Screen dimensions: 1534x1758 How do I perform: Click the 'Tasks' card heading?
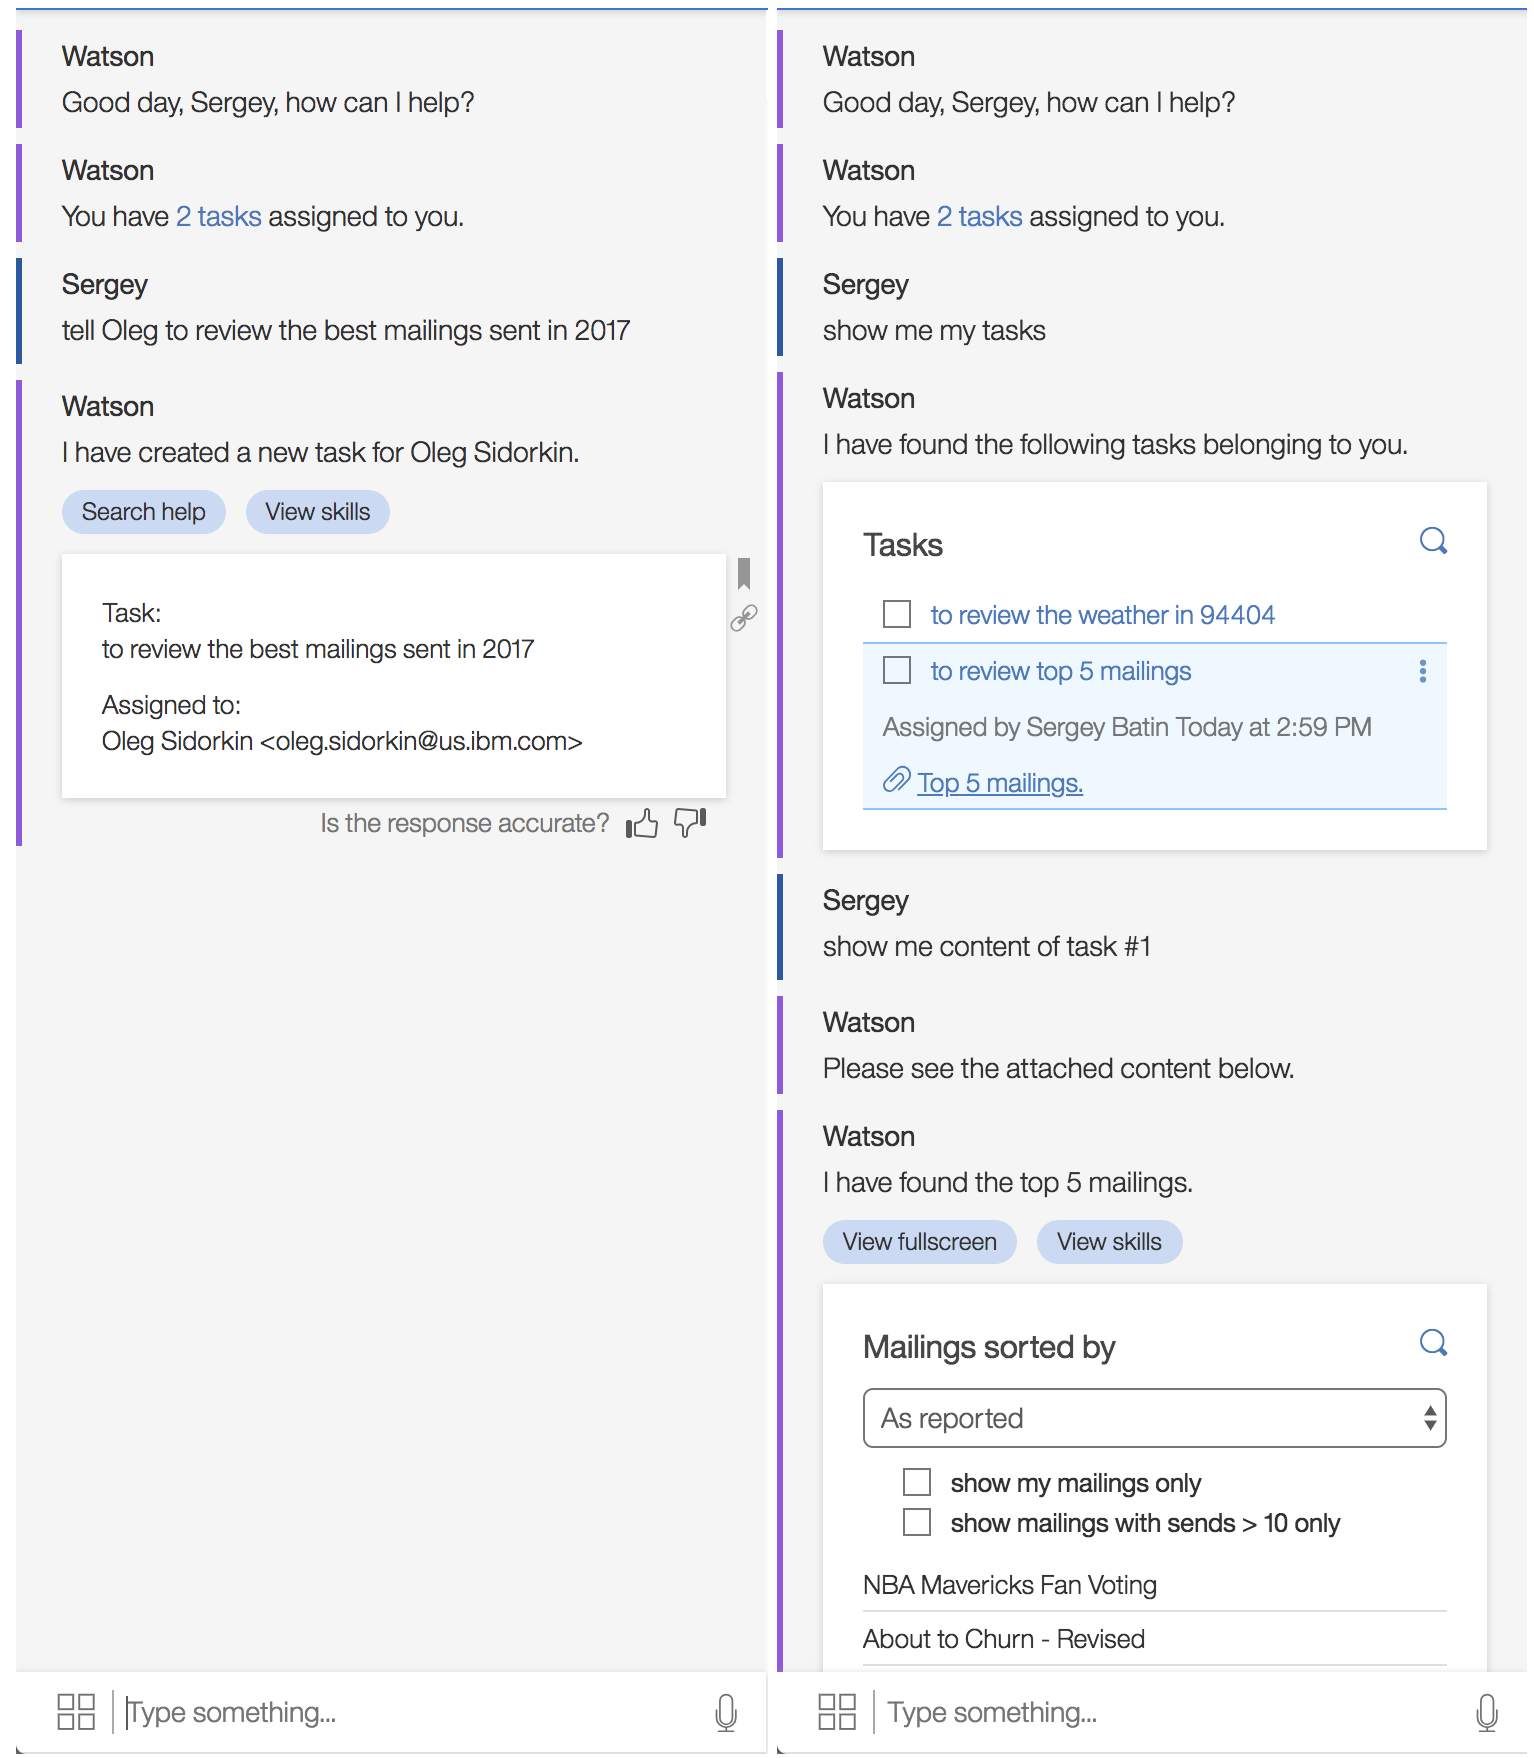[903, 545]
